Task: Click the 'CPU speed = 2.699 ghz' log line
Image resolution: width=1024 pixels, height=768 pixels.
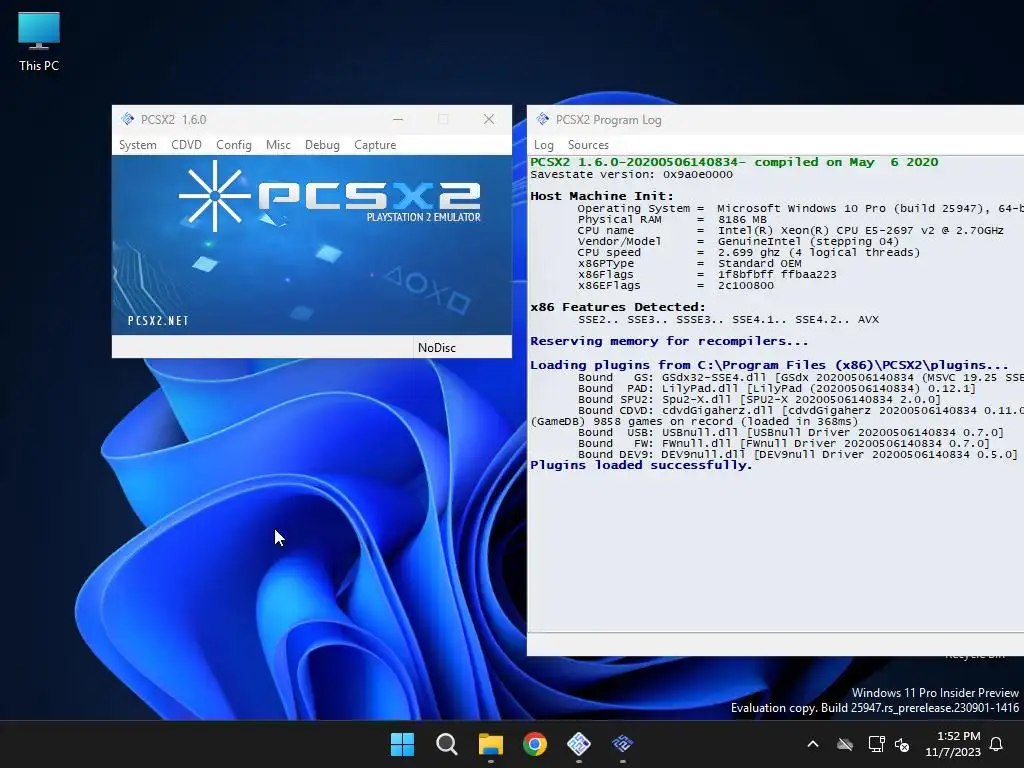Action: 748,253
